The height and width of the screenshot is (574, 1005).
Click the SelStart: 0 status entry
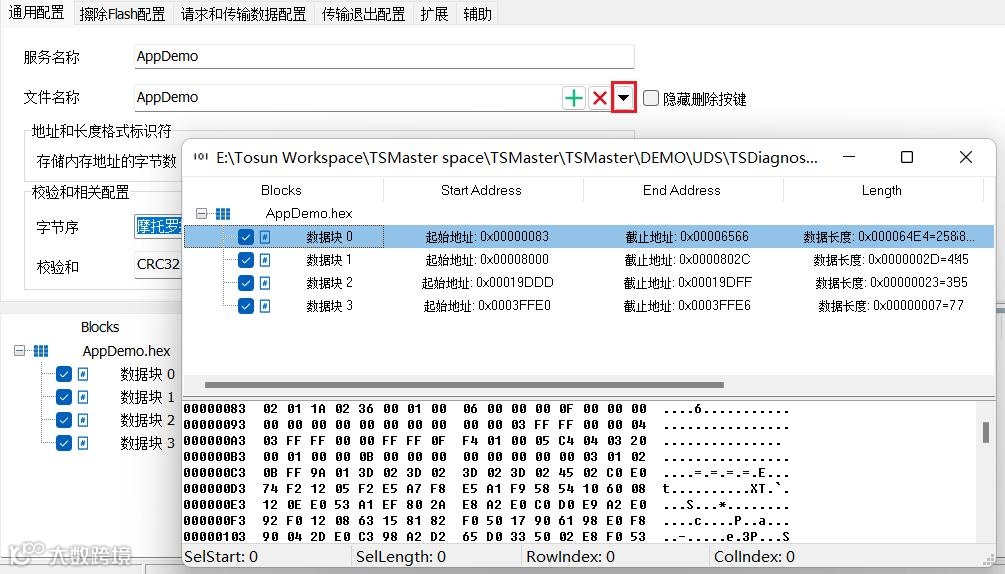[221, 557]
